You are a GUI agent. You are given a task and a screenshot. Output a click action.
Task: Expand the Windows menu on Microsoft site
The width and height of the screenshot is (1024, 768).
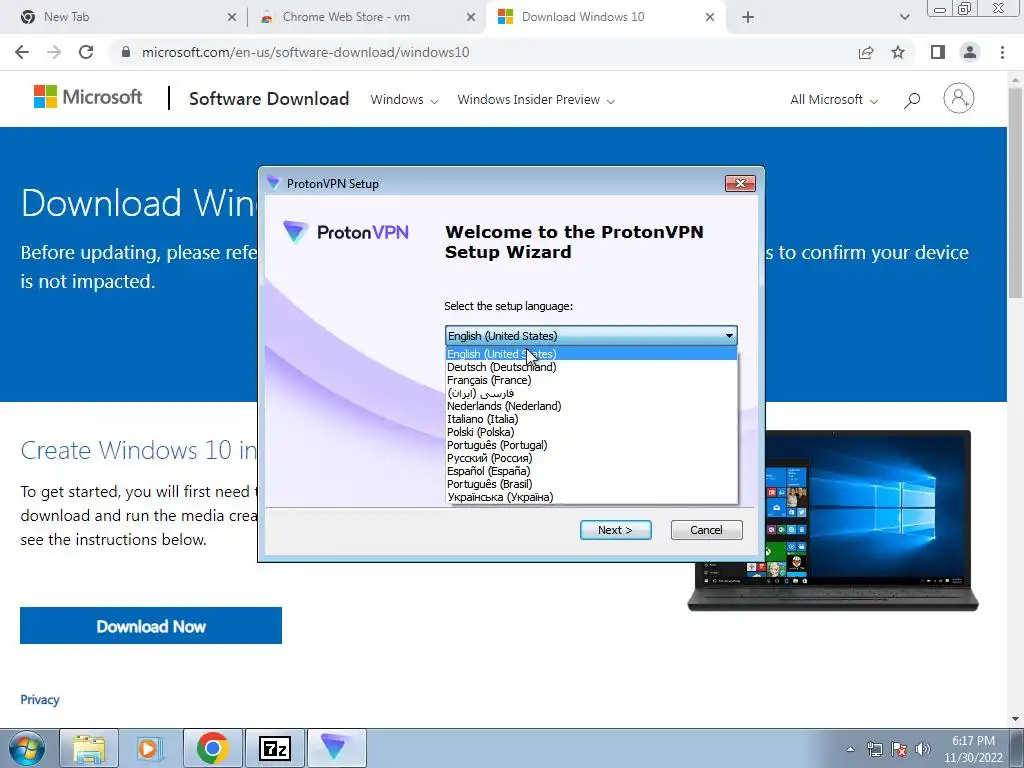tap(404, 99)
